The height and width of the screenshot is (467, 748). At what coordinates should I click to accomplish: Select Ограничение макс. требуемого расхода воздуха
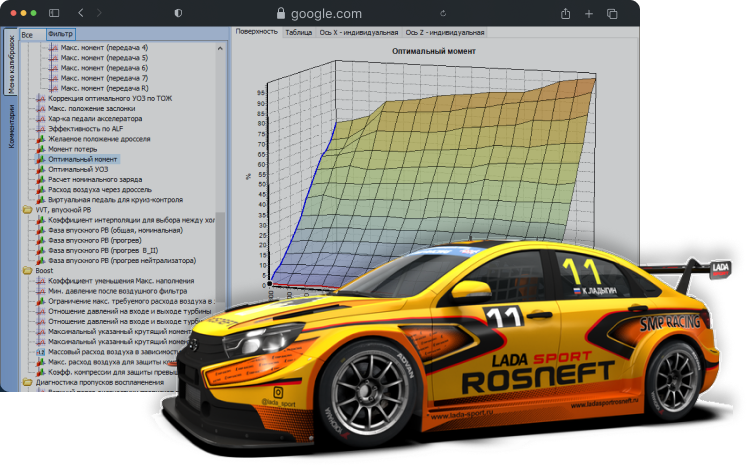click(131, 301)
